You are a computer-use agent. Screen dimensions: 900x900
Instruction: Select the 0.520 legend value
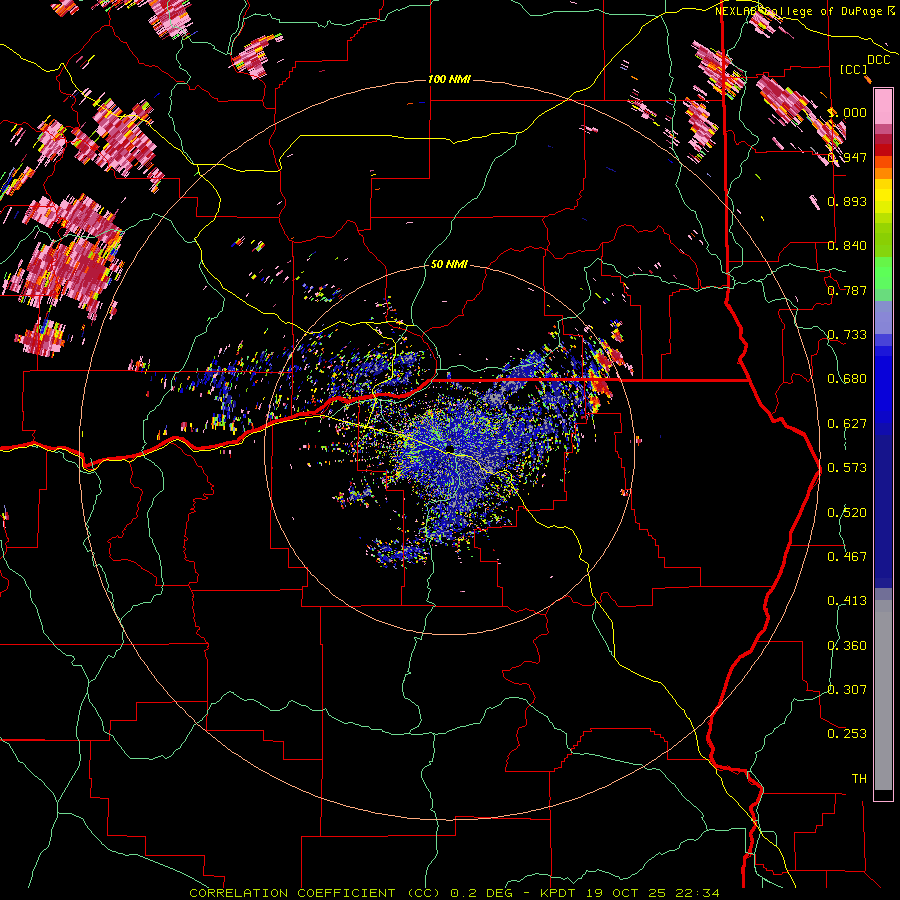847,513
